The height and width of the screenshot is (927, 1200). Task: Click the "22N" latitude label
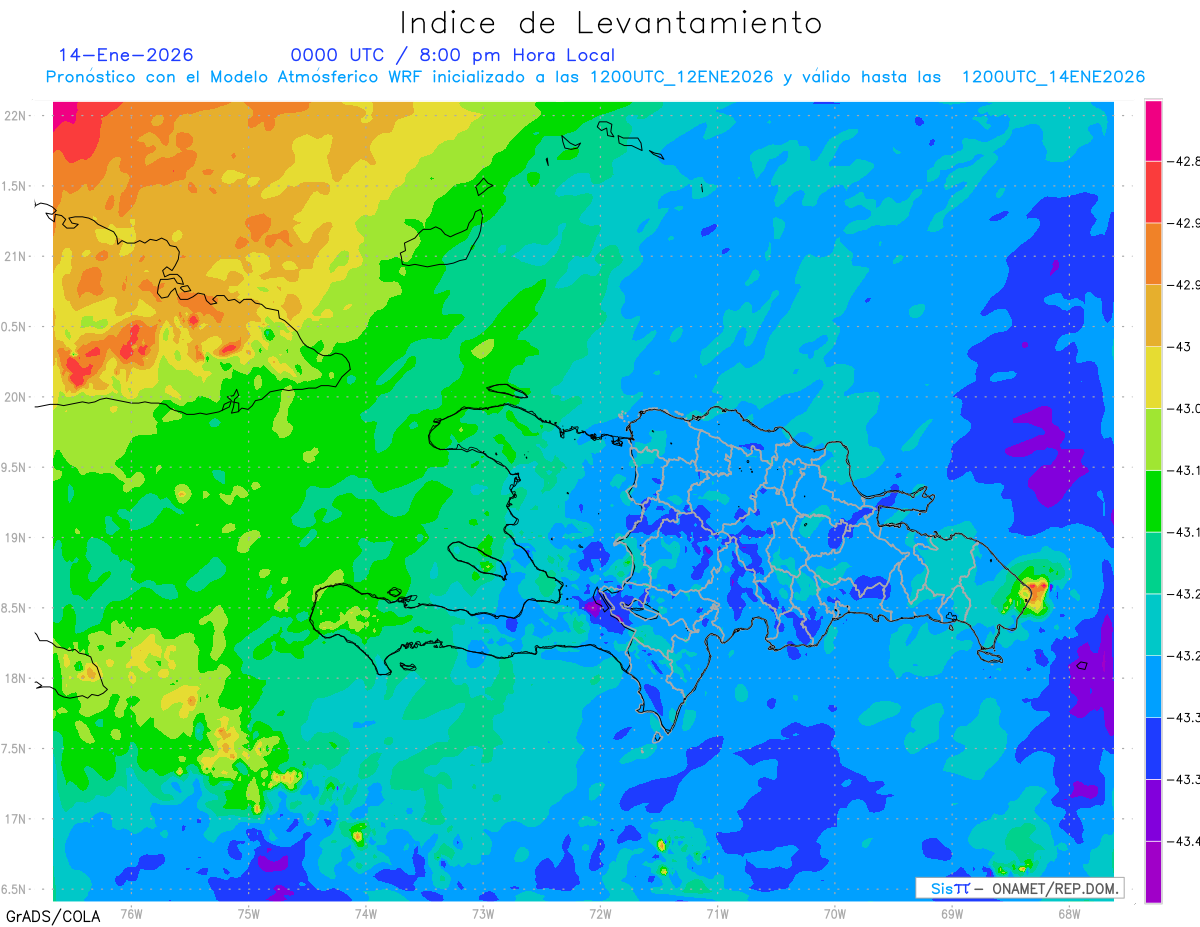coord(16,116)
